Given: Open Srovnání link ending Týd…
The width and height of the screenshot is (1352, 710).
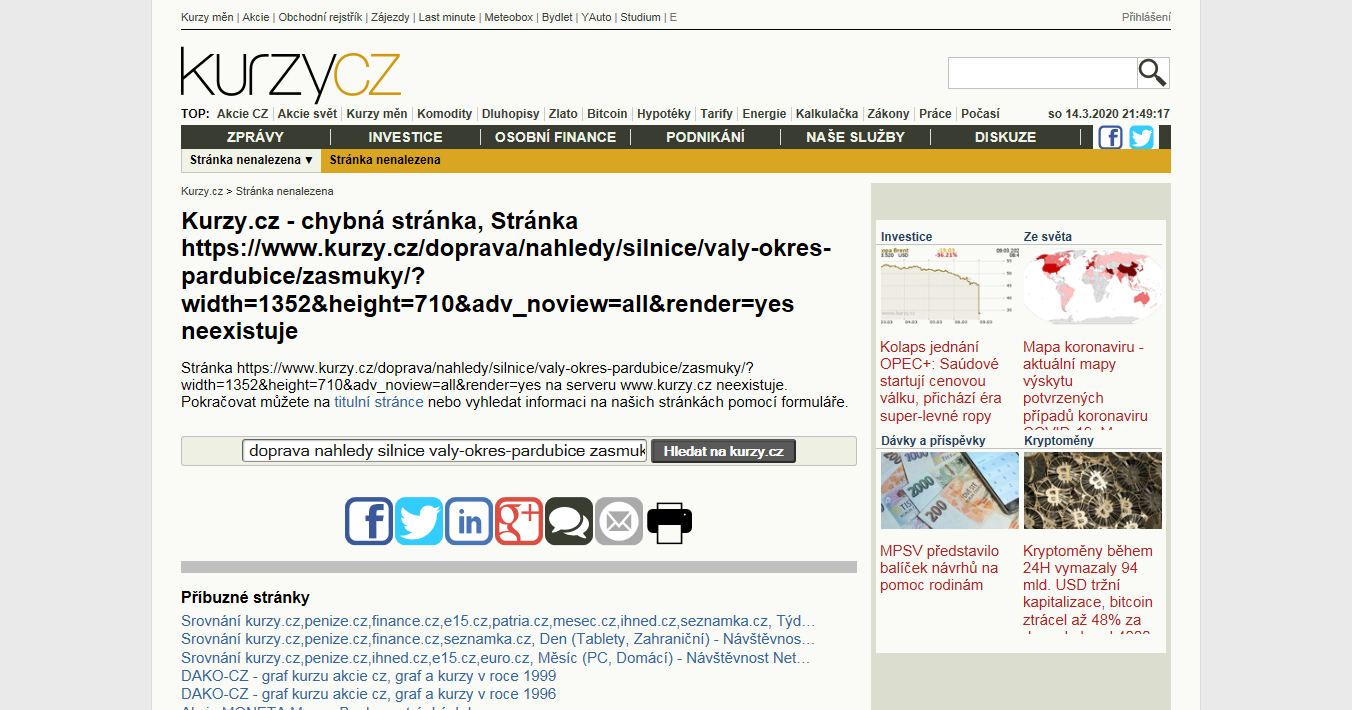Looking at the screenshot, I should [x=498, y=621].
